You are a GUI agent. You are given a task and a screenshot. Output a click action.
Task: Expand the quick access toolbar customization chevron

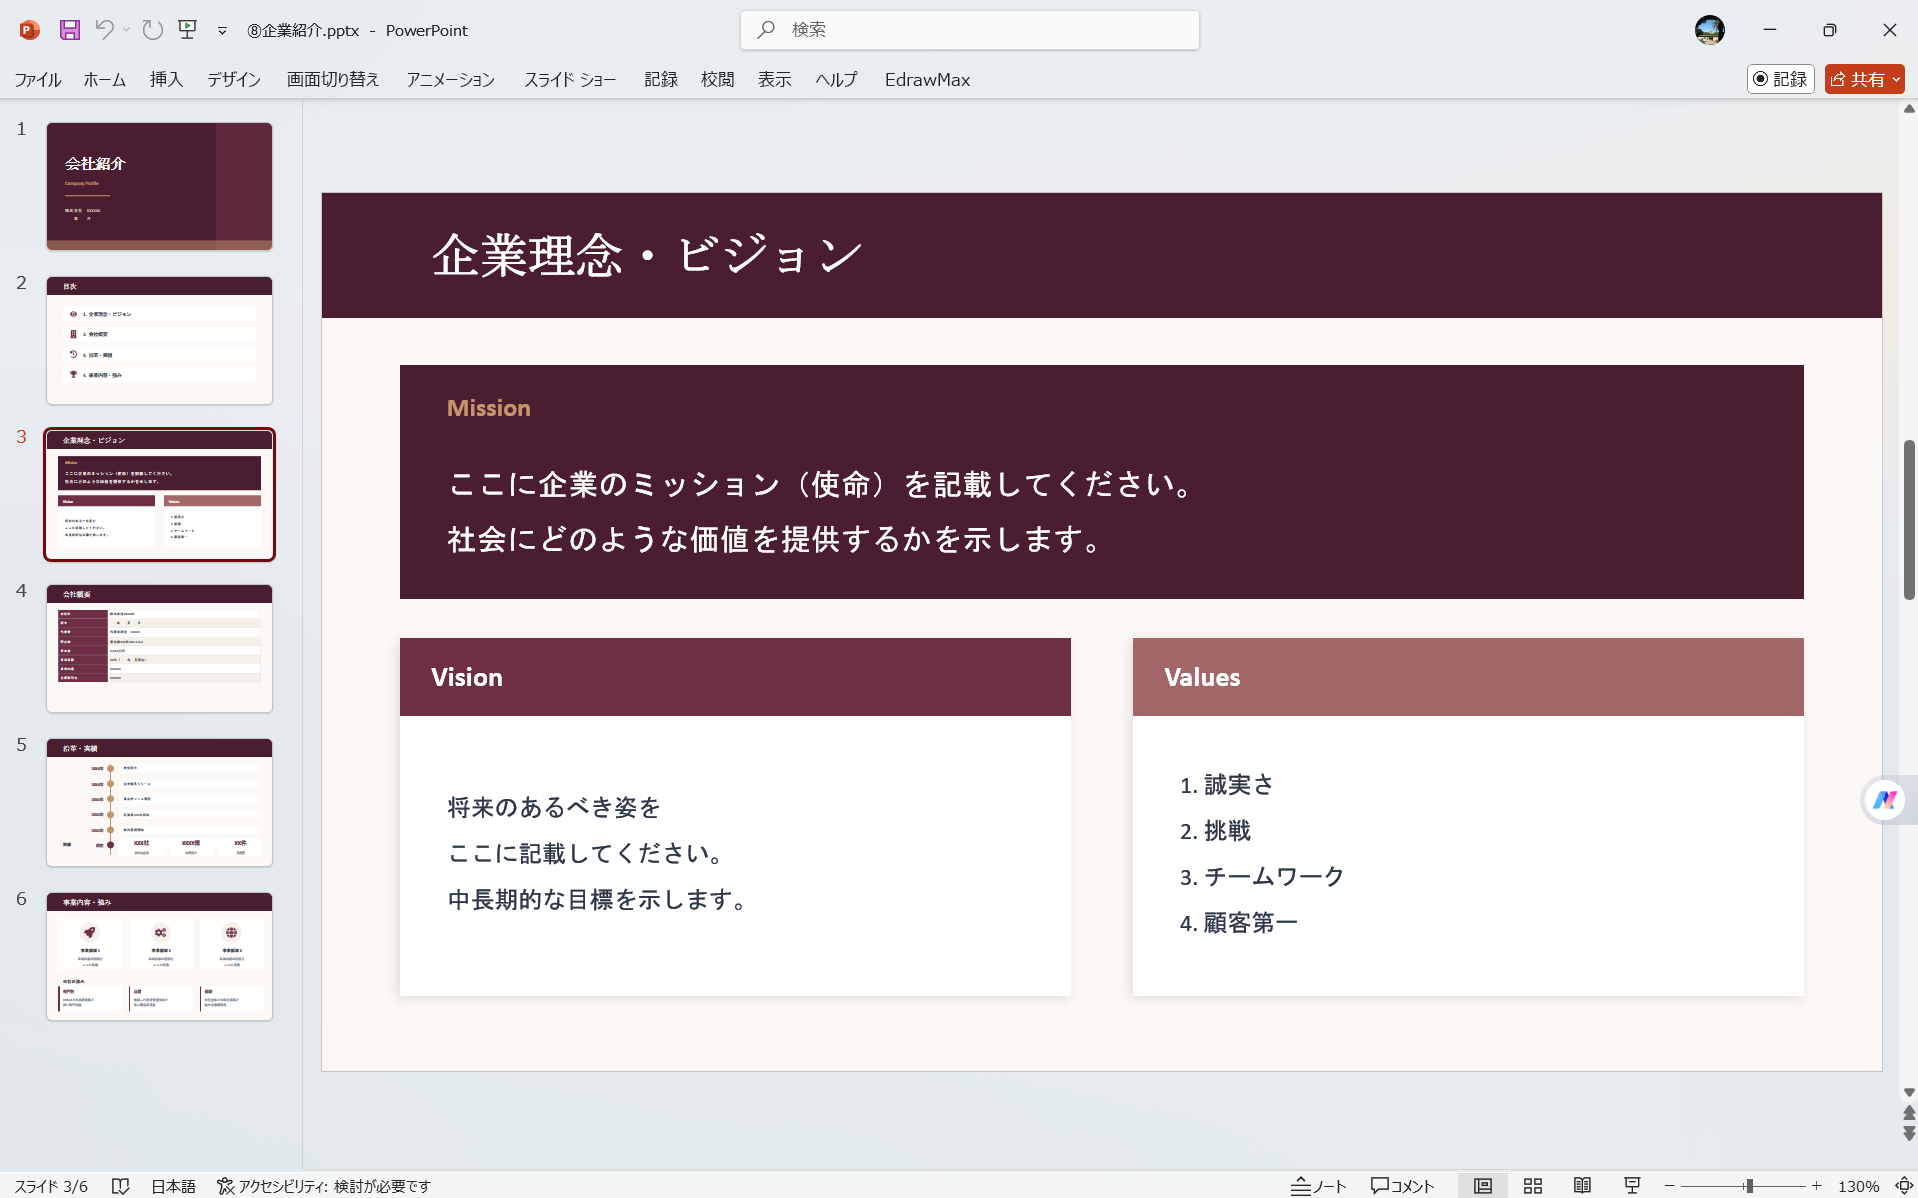[x=221, y=31]
